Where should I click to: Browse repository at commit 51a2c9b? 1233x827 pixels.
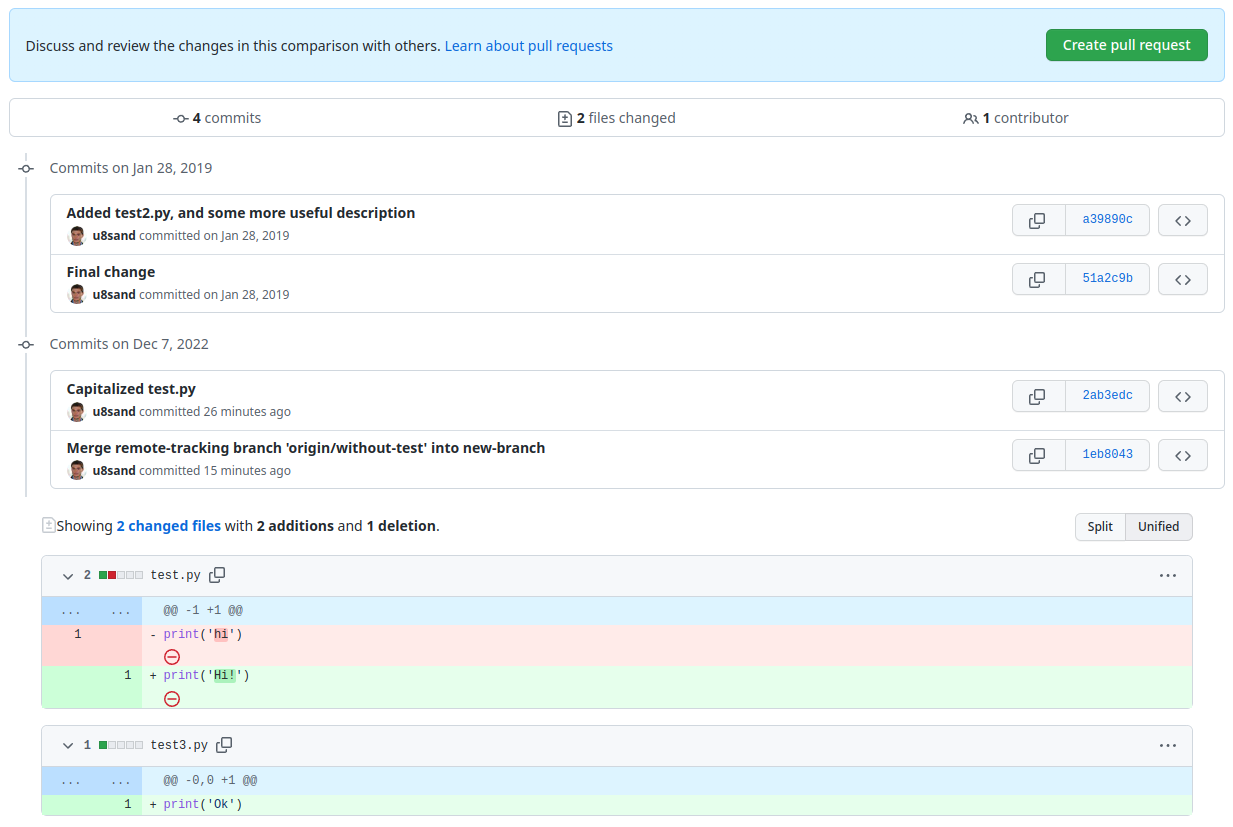[x=1182, y=279]
